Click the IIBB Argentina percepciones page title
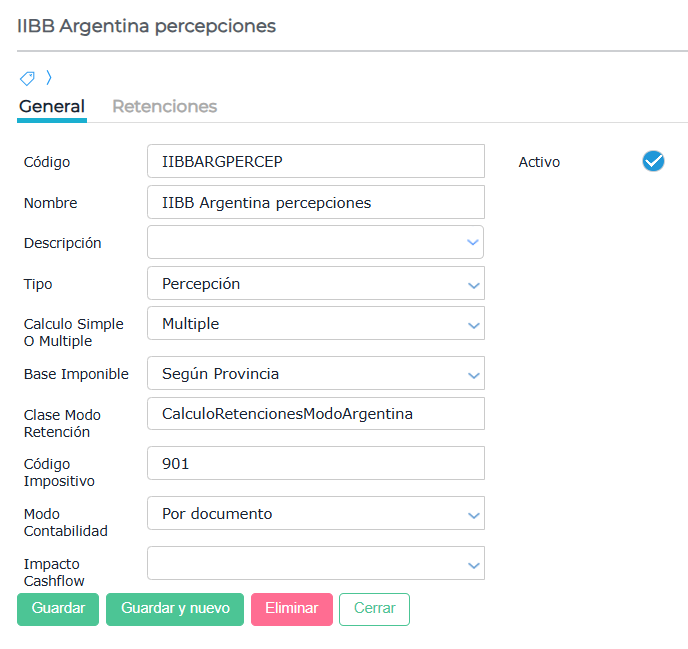Viewport: 688px width, 649px height. (x=146, y=26)
